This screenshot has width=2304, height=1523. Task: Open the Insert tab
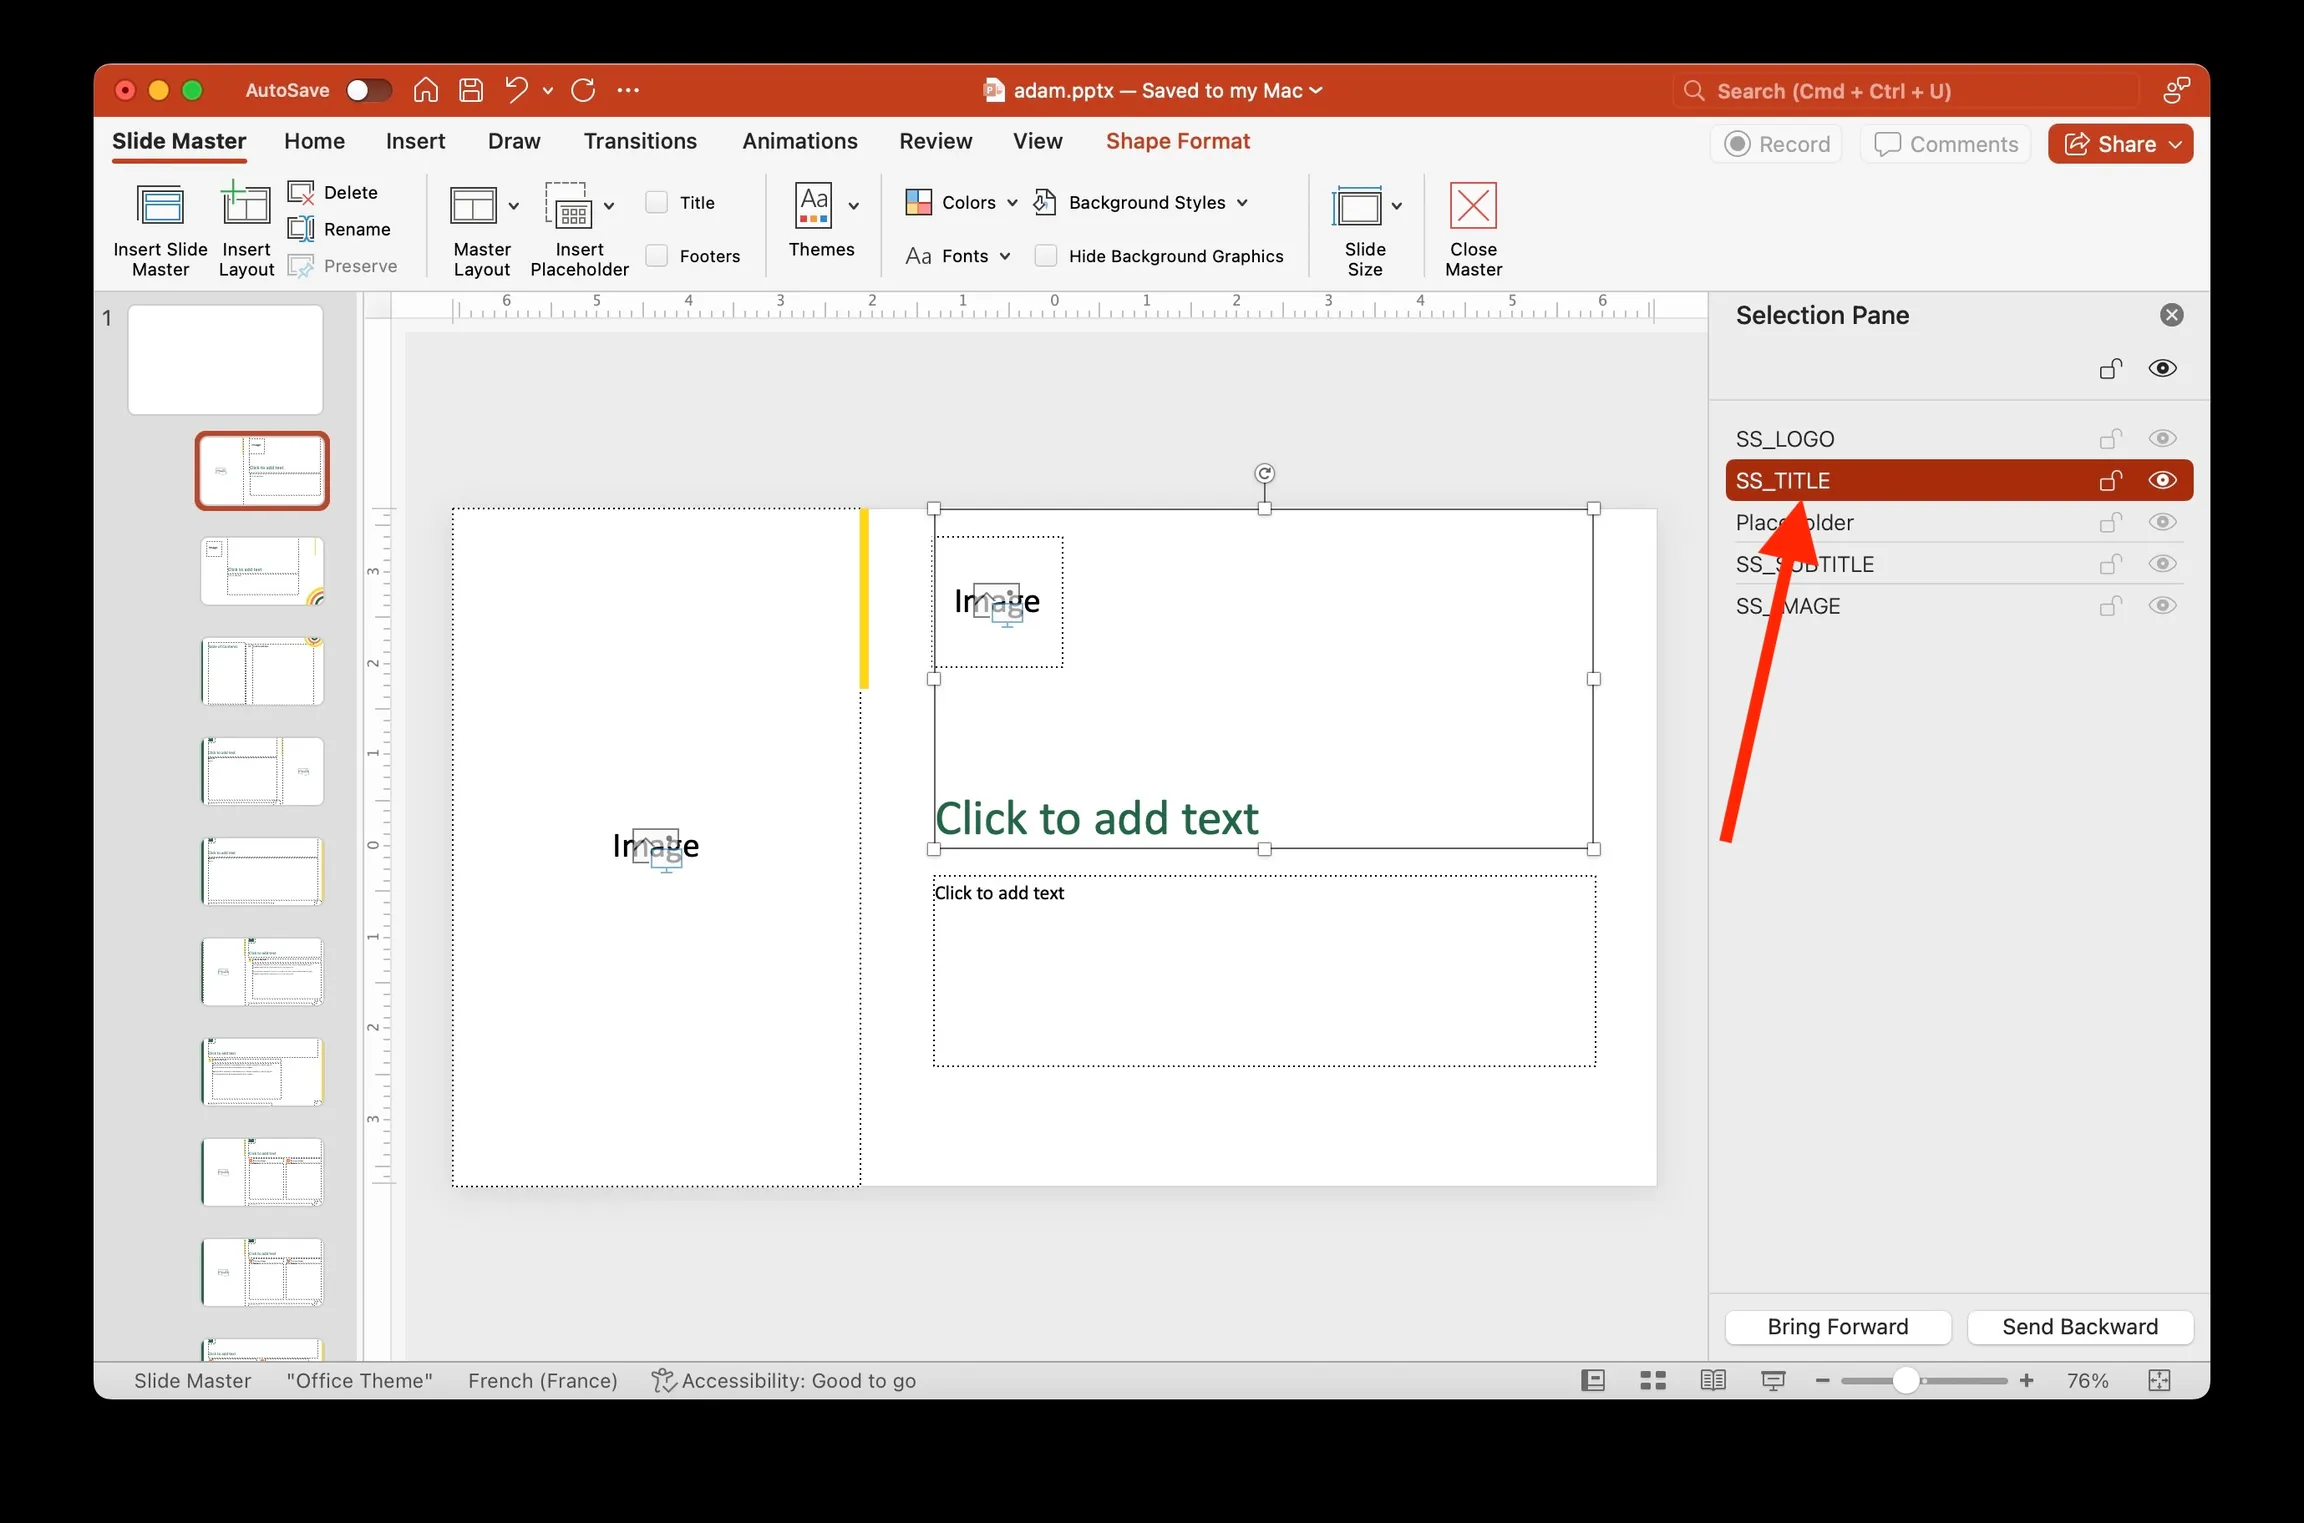415,141
